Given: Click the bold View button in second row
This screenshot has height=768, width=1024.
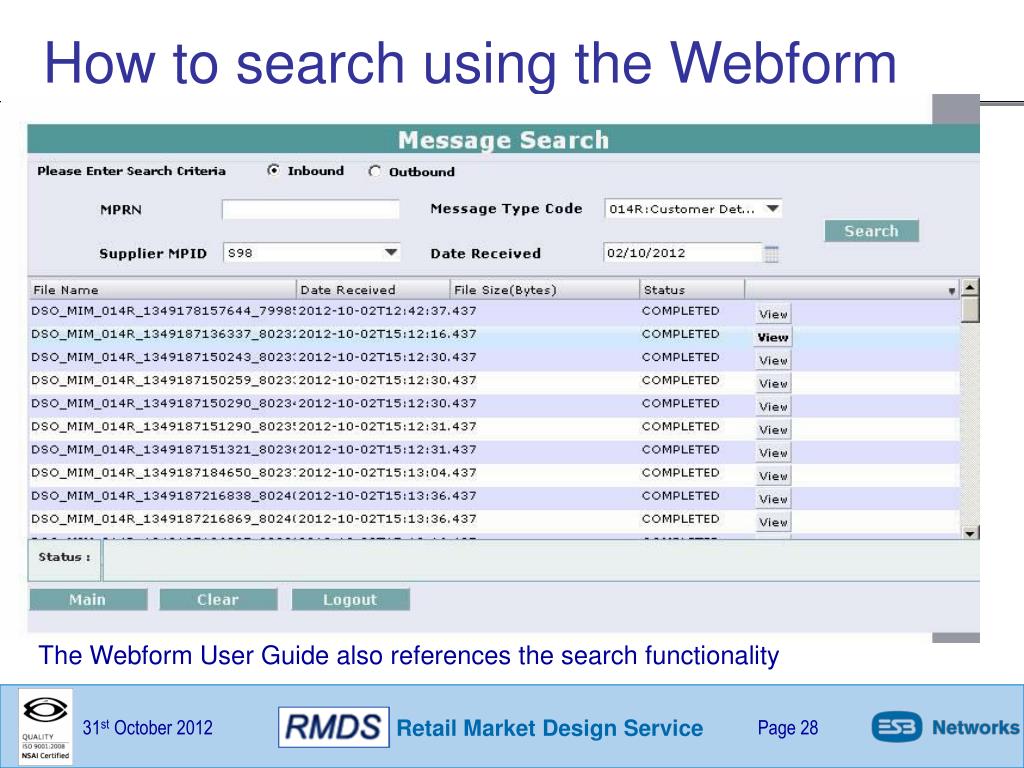Looking at the screenshot, I should (x=773, y=338).
